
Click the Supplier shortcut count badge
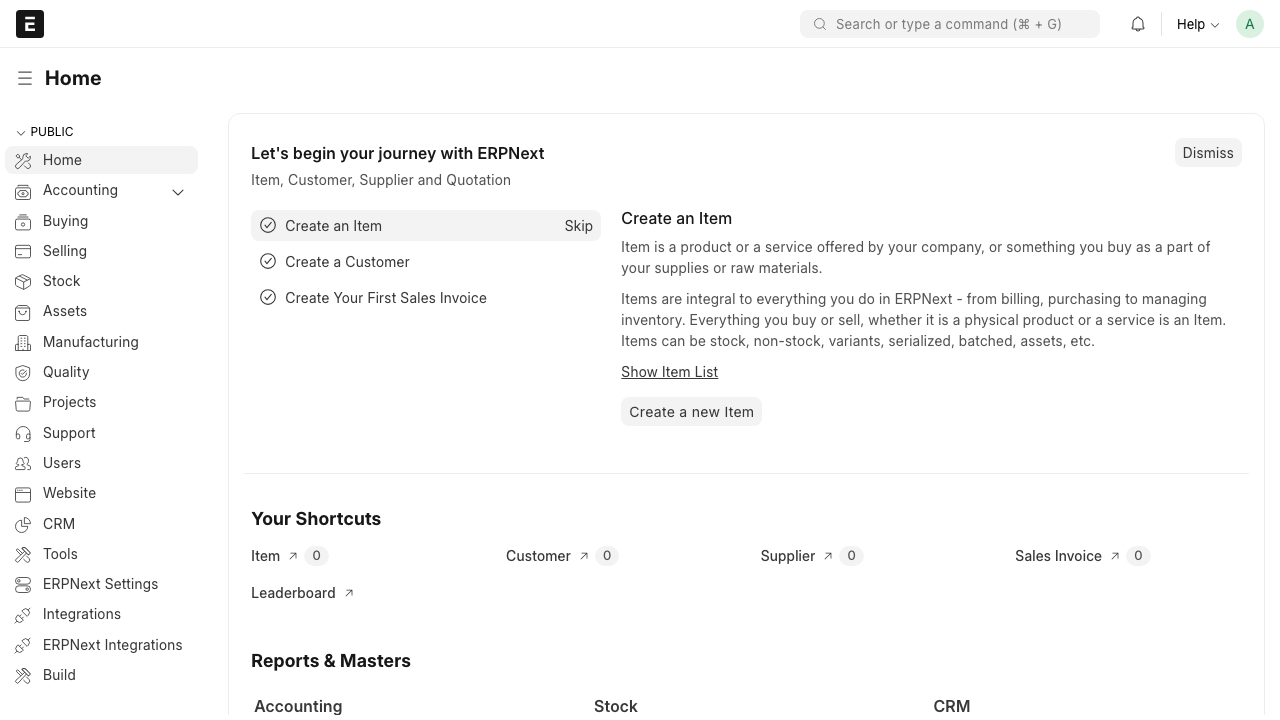[851, 556]
